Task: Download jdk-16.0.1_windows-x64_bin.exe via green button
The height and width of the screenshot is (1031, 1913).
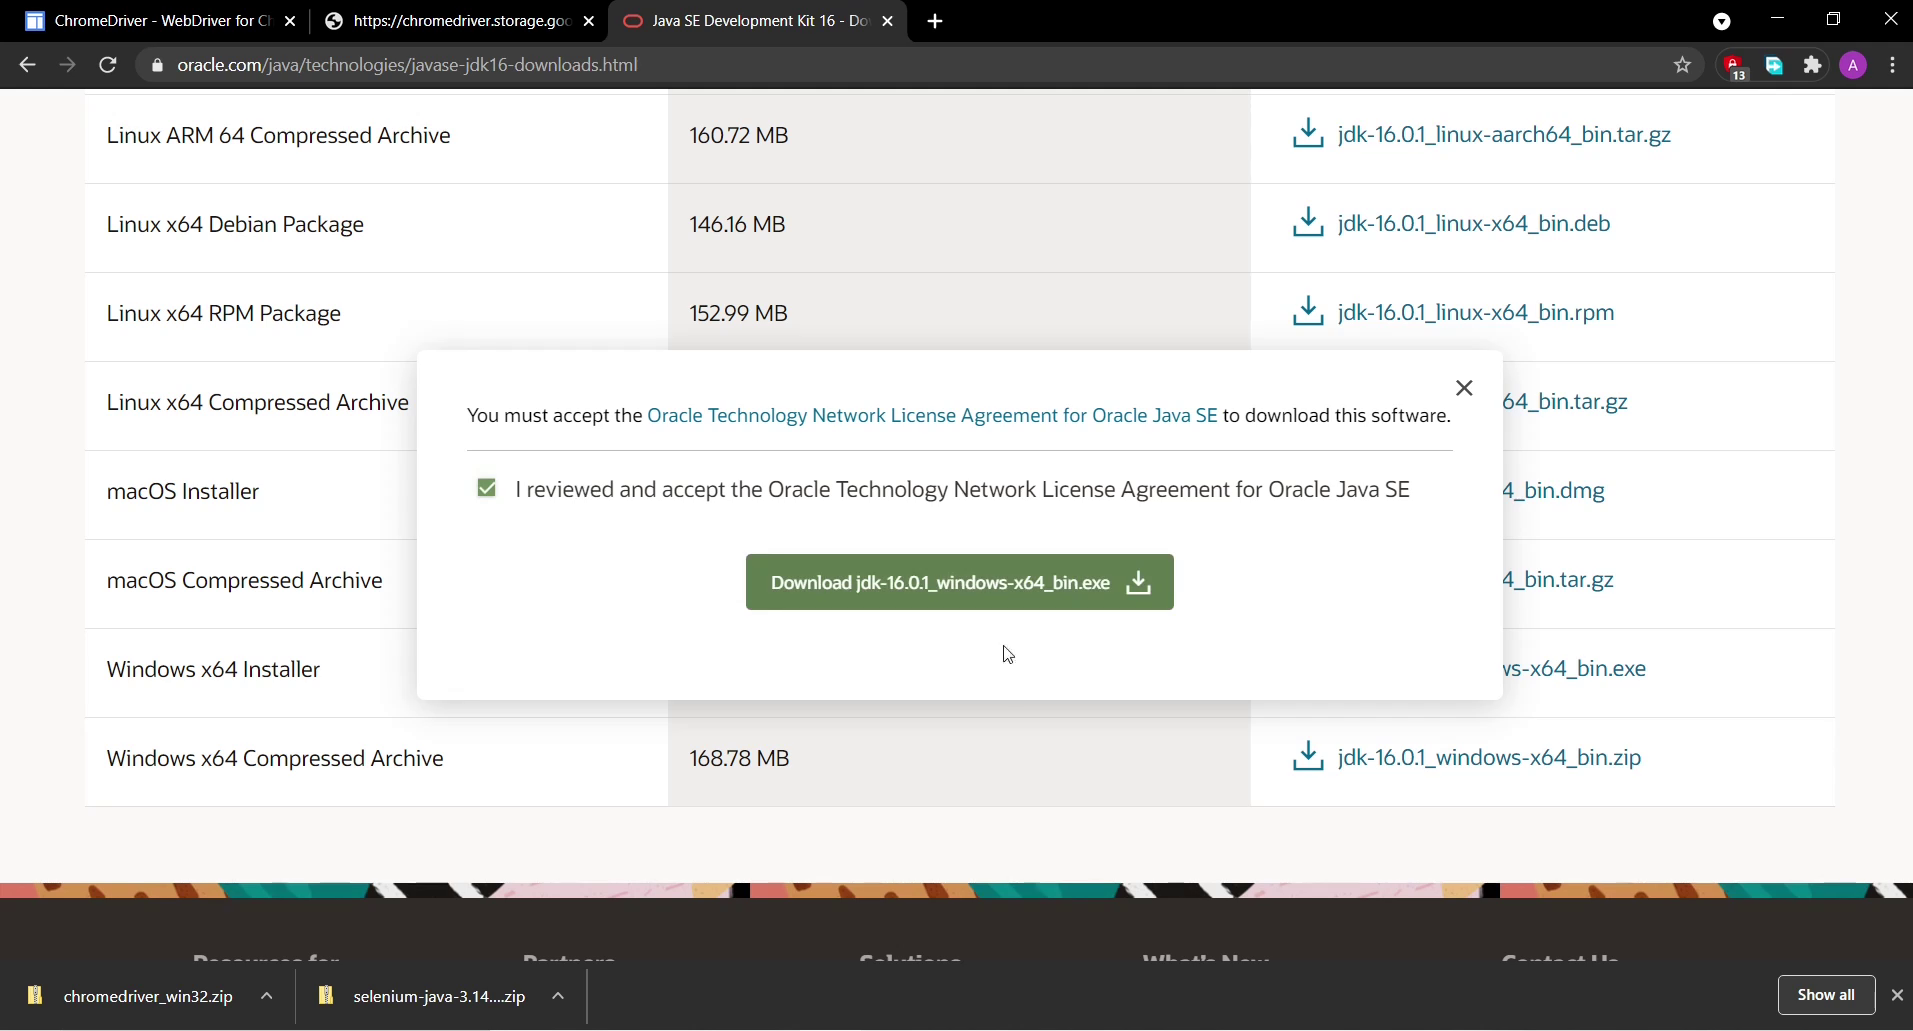Action: coord(960,582)
